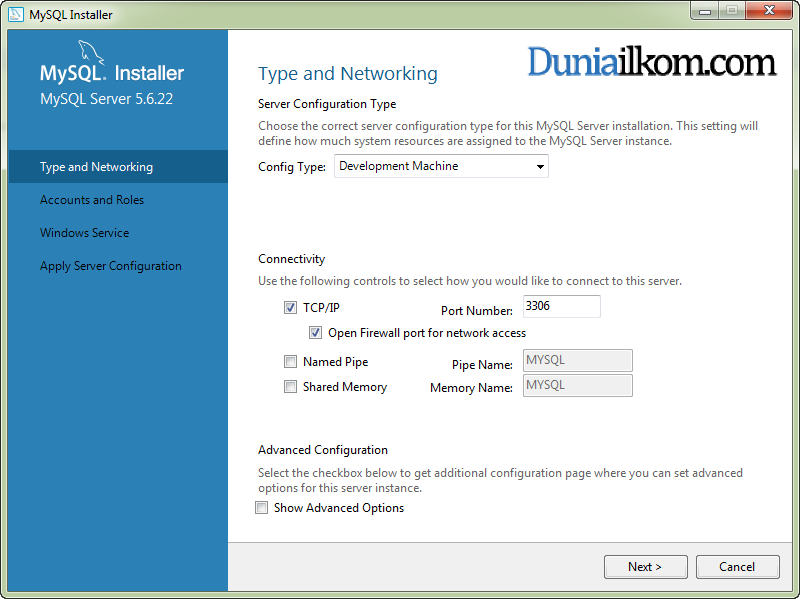Click the Pipe Name label
Viewport: 800px width, 599px height.
[482, 365]
